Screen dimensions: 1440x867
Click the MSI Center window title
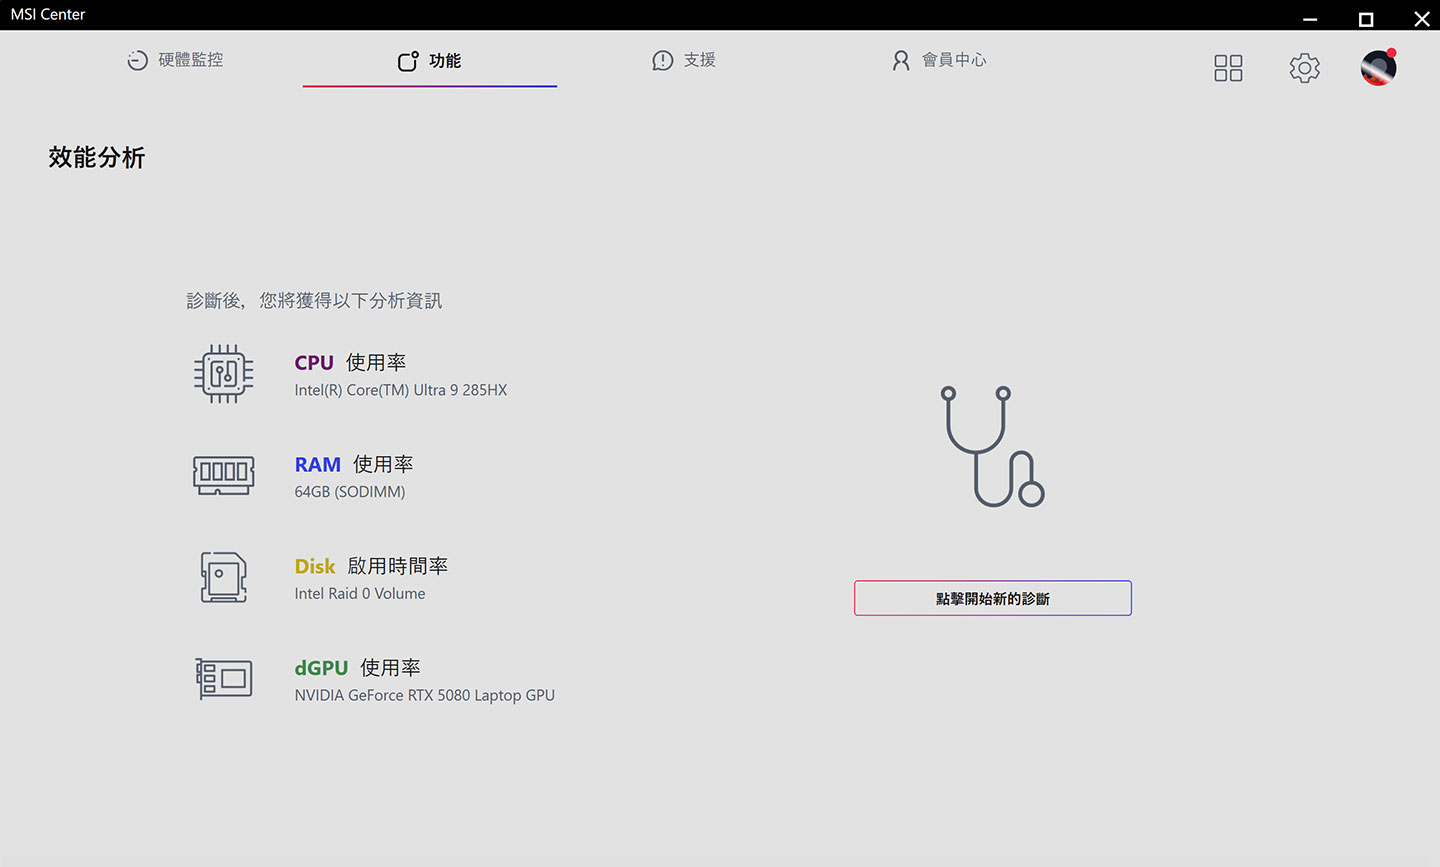tap(48, 14)
